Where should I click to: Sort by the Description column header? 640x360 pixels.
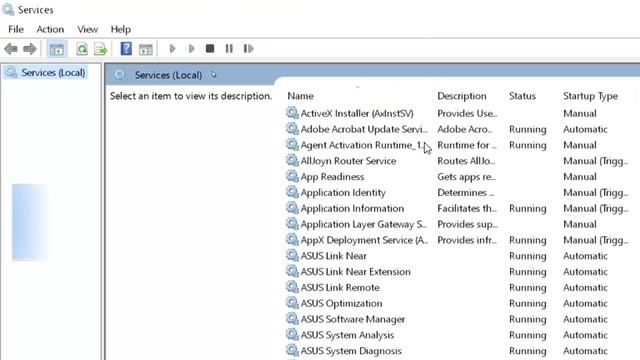point(462,96)
